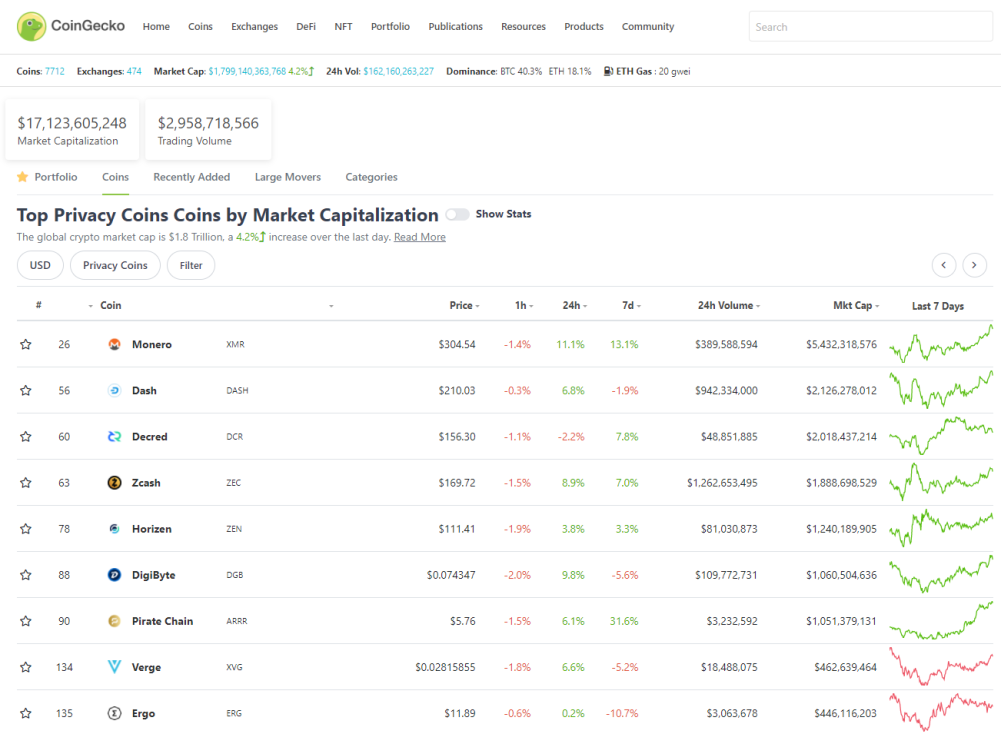The image size is (1001, 734).
Task: Click the Verge coin icon
Action: (114, 667)
